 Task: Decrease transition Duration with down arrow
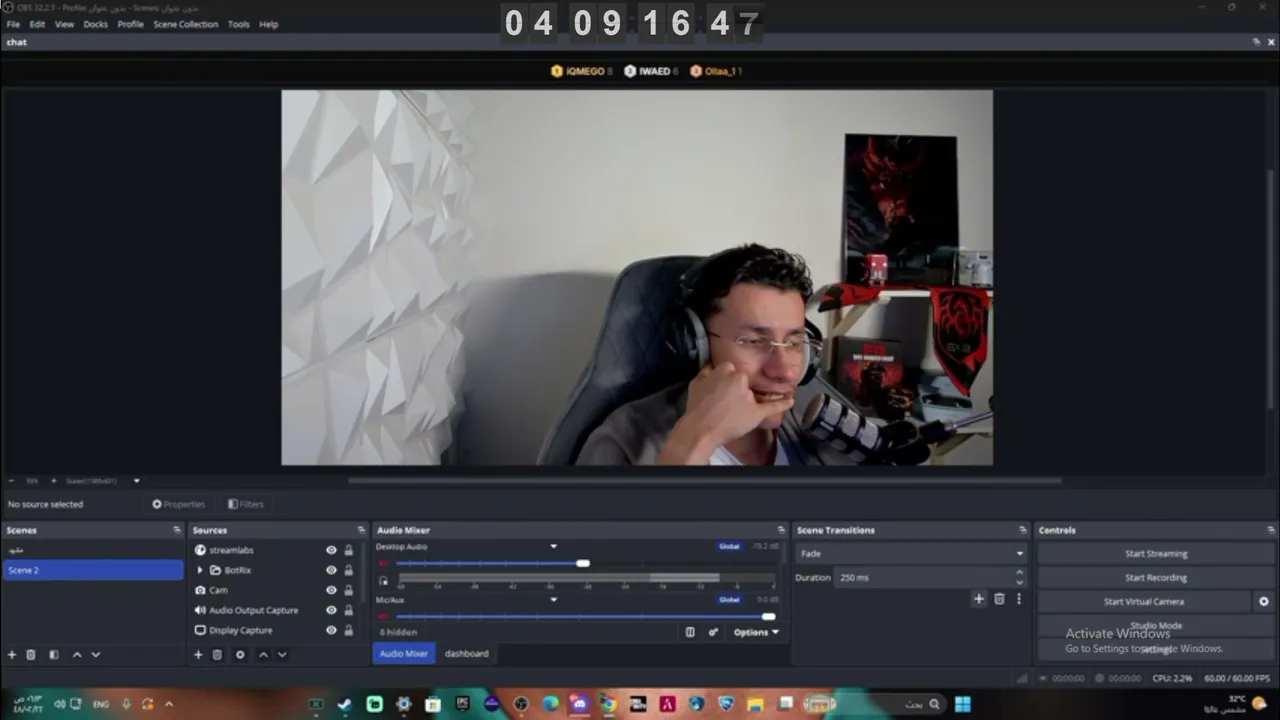click(x=1019, y=582)
